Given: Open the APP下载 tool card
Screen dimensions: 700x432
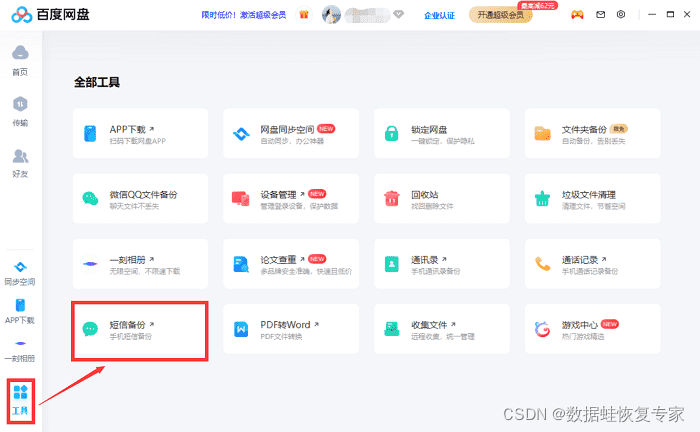Looking at the screenshot, I should 141,133.
